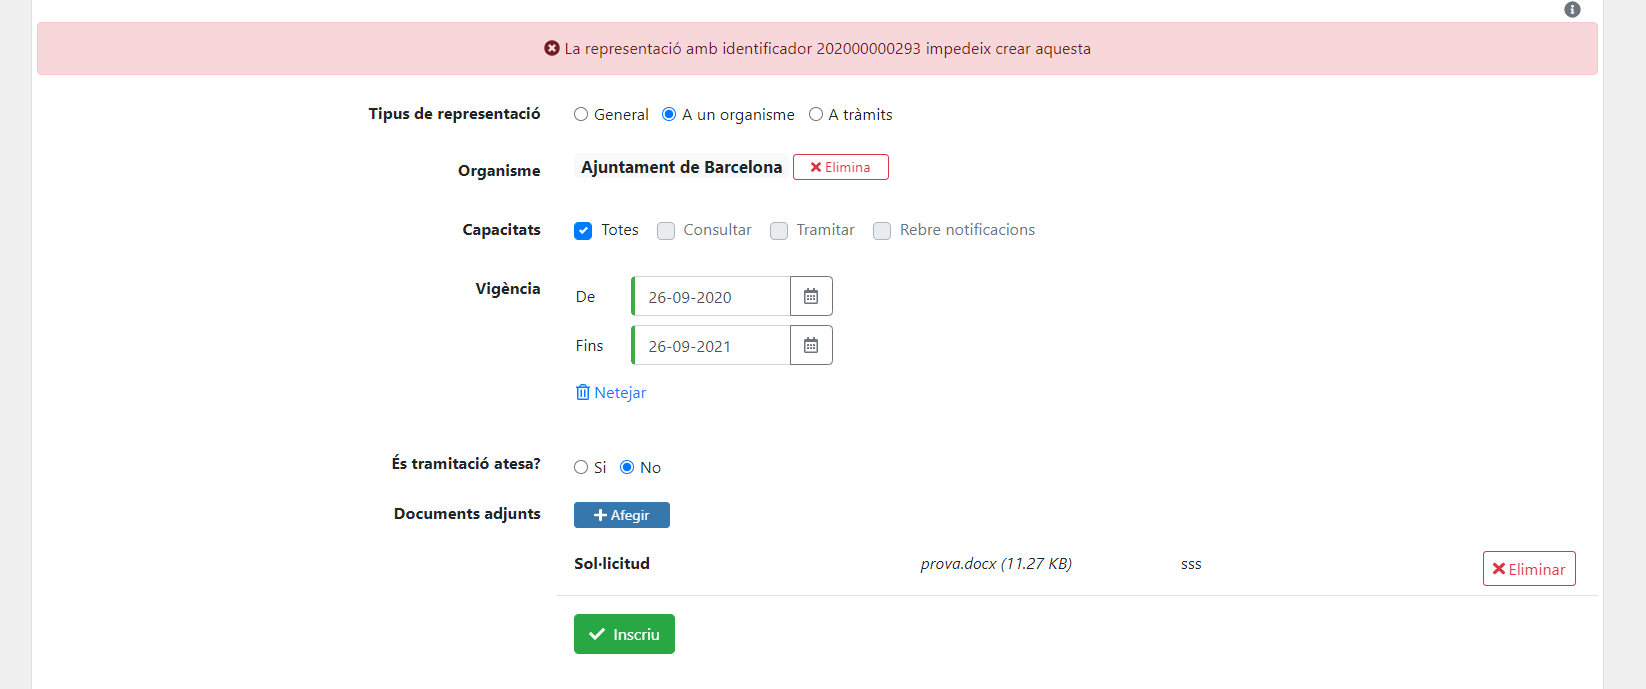Click the De start date field
Screen dimensions: 1646x689
click(711, 297)
